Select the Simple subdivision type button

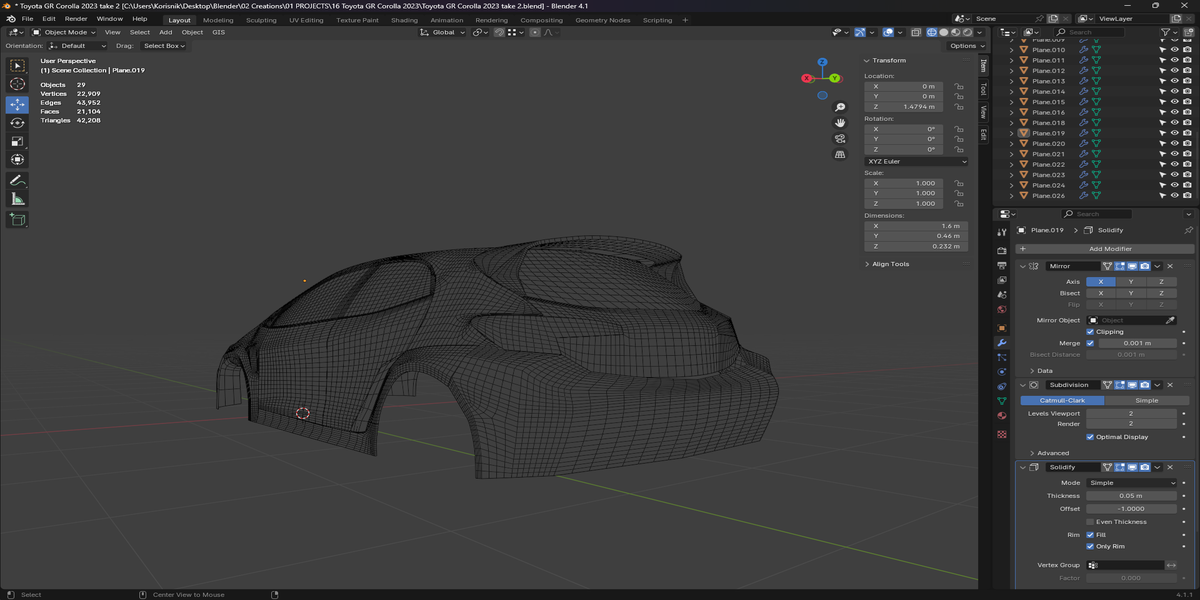(x=1146, y=400)
